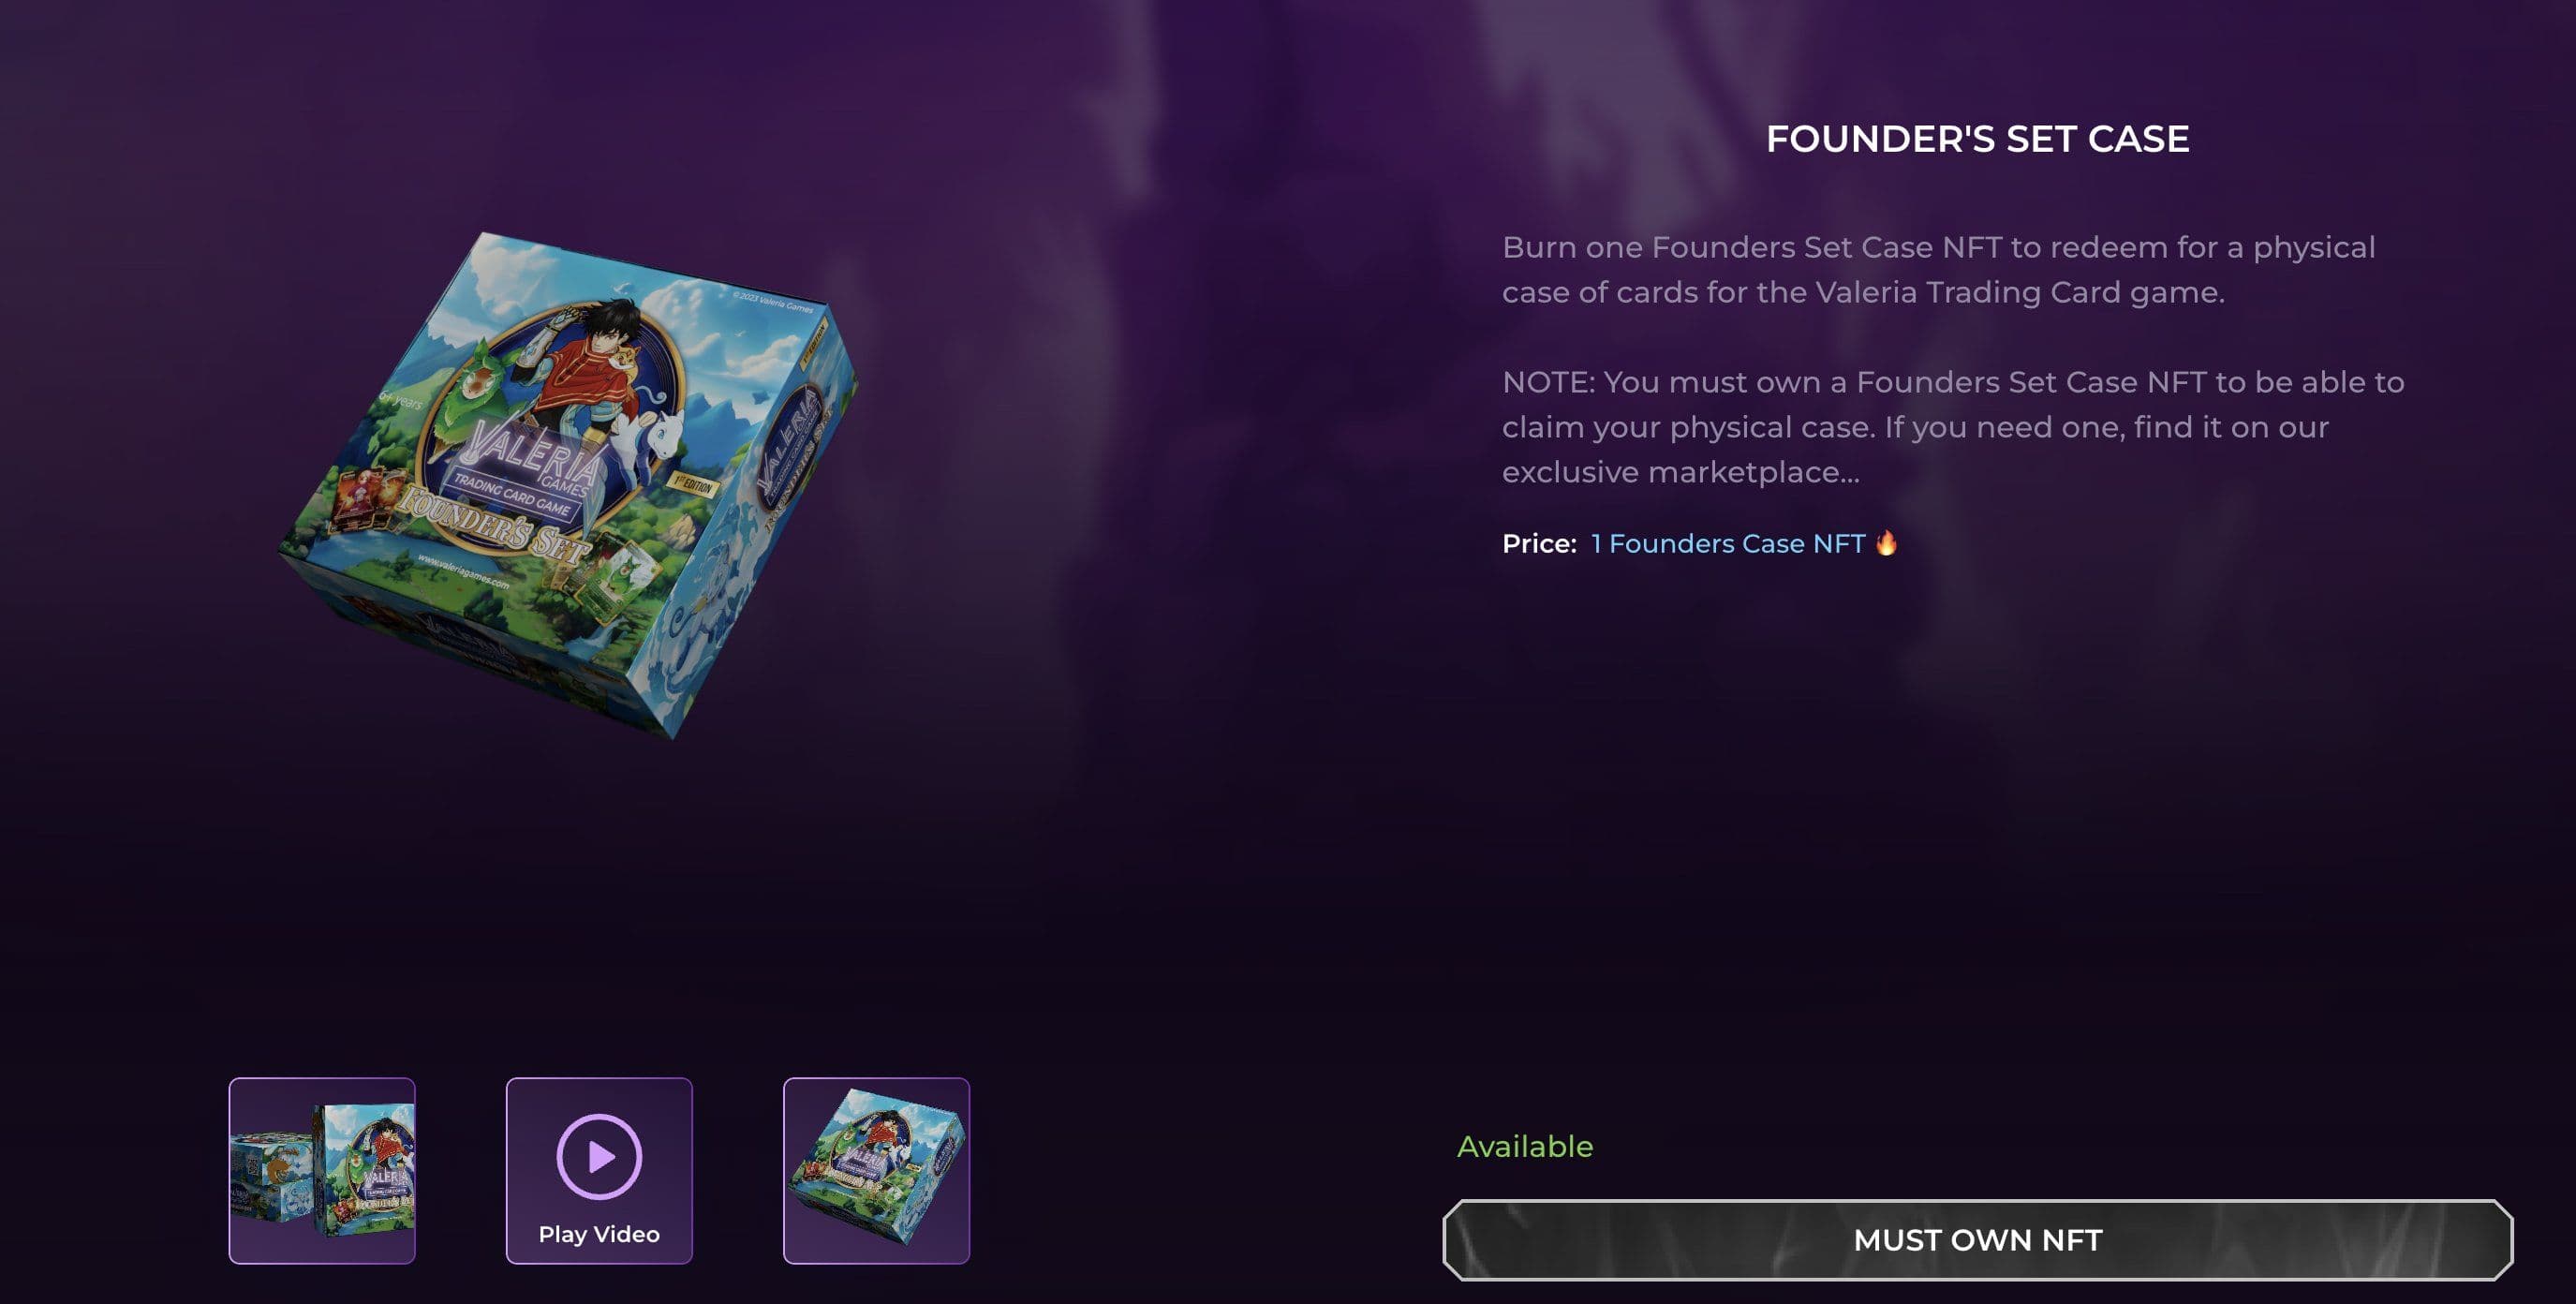The image size is (2576, 1304).
Task: Select the angled single box thumbnail
Action: tap(876, 1171)
